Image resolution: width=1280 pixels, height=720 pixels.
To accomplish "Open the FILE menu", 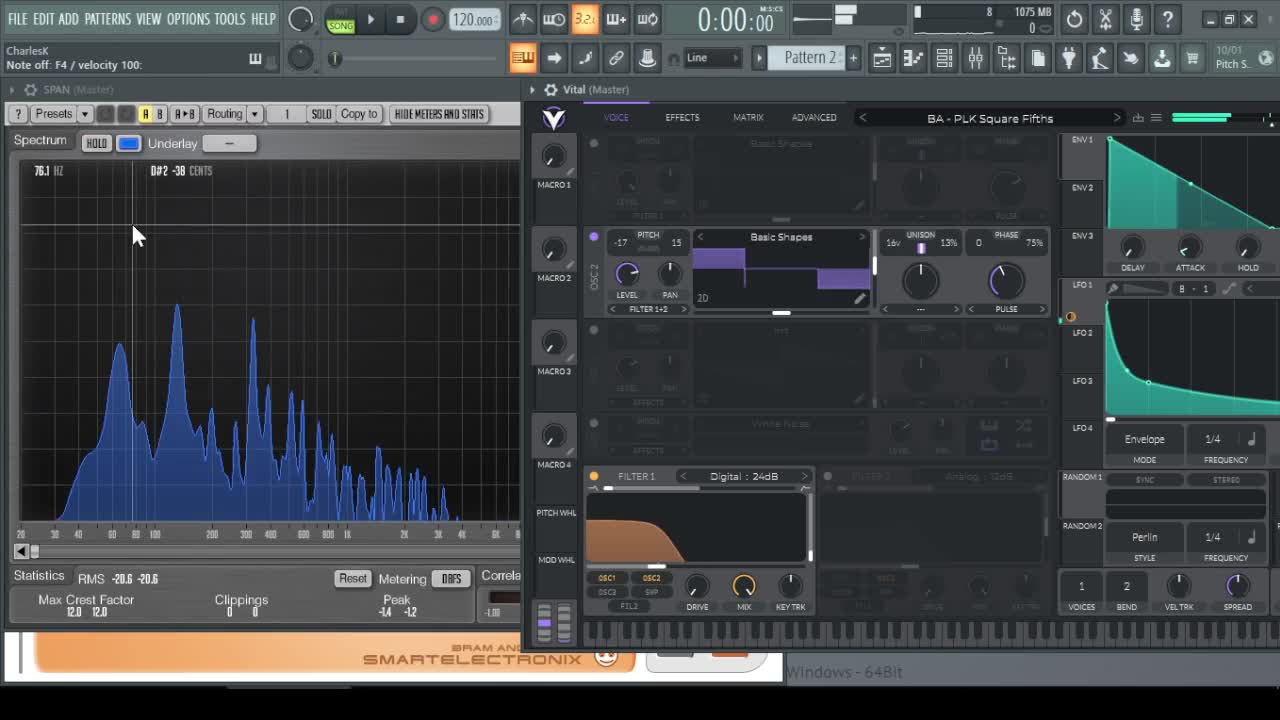I will click(18, 19).
